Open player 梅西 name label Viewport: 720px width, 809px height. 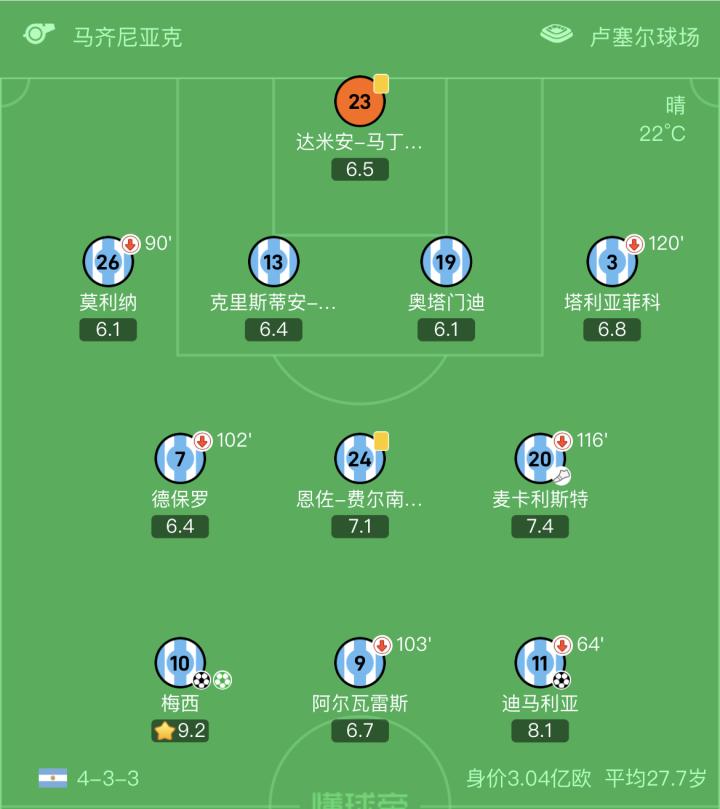click(180, 703)
